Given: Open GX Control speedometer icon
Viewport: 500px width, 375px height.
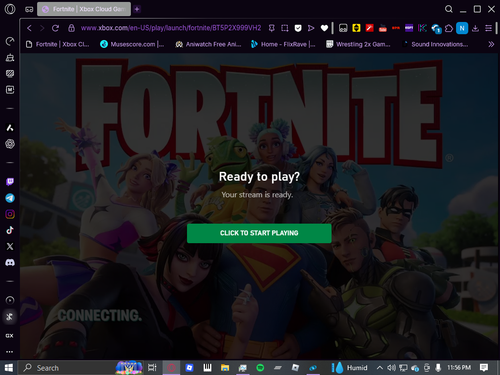Looking at the screenshot, I should 10,41.
